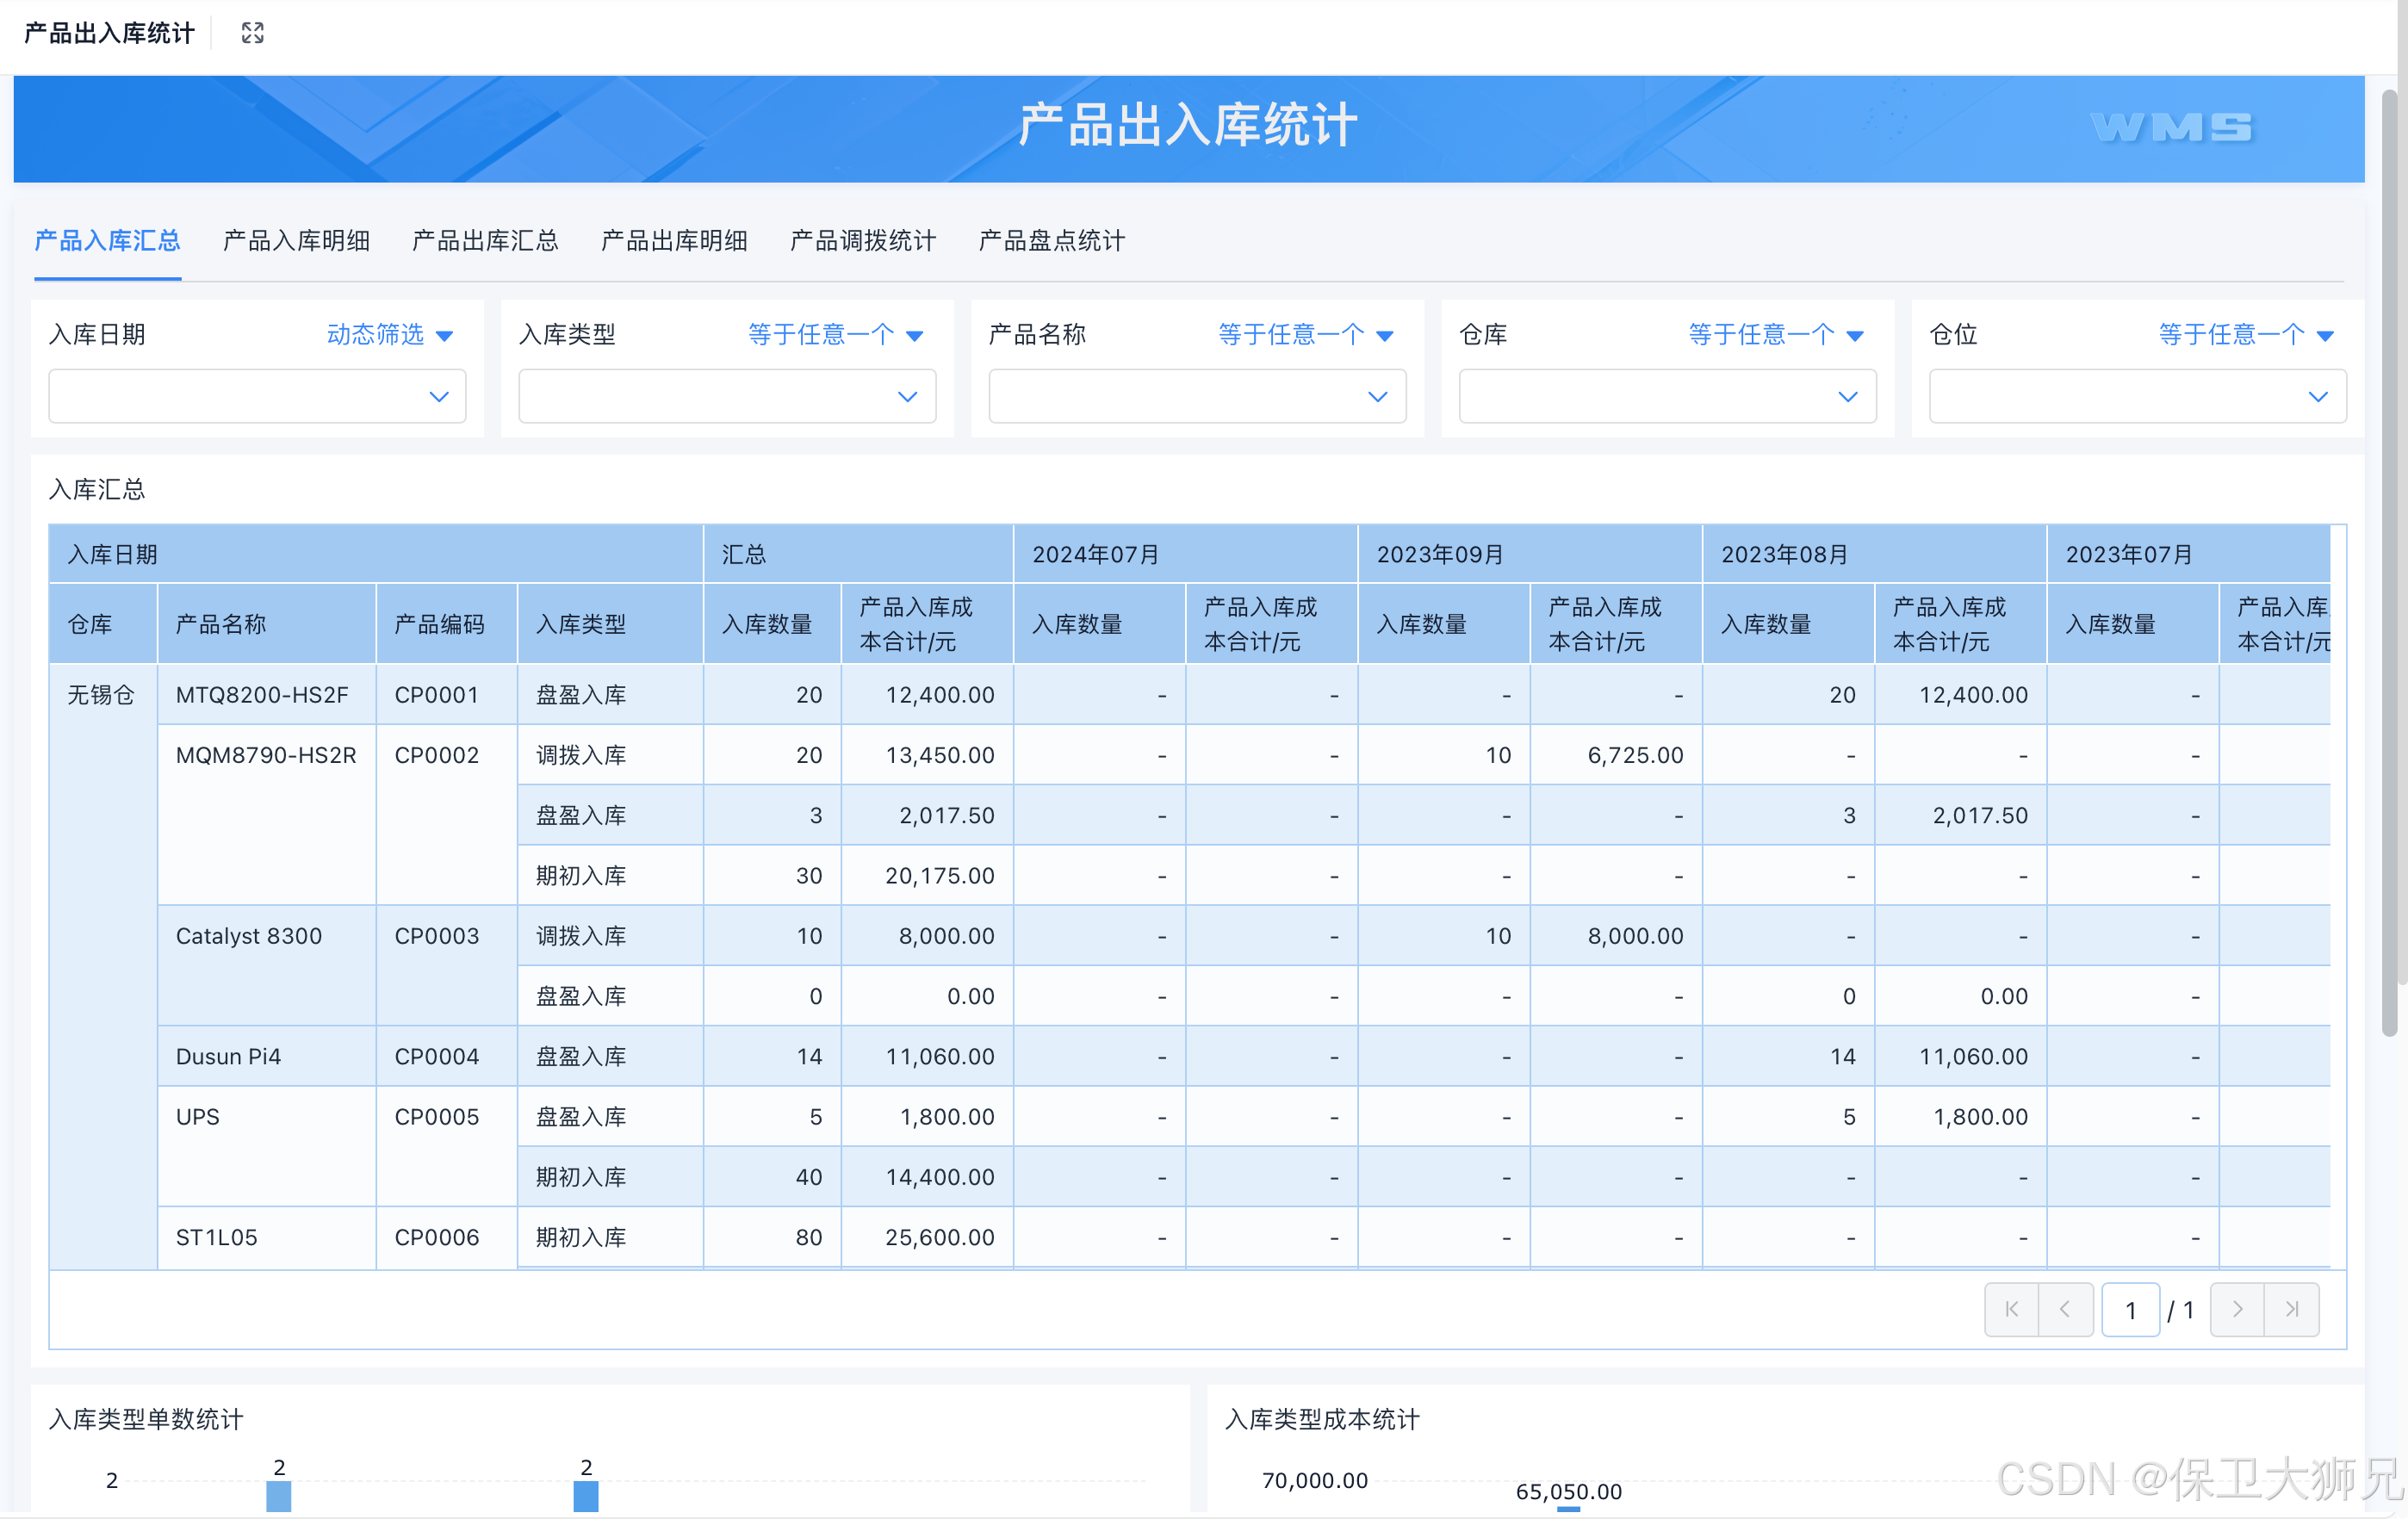
Task: Select the 产品盘点统计 tab
Action: 1053,241
